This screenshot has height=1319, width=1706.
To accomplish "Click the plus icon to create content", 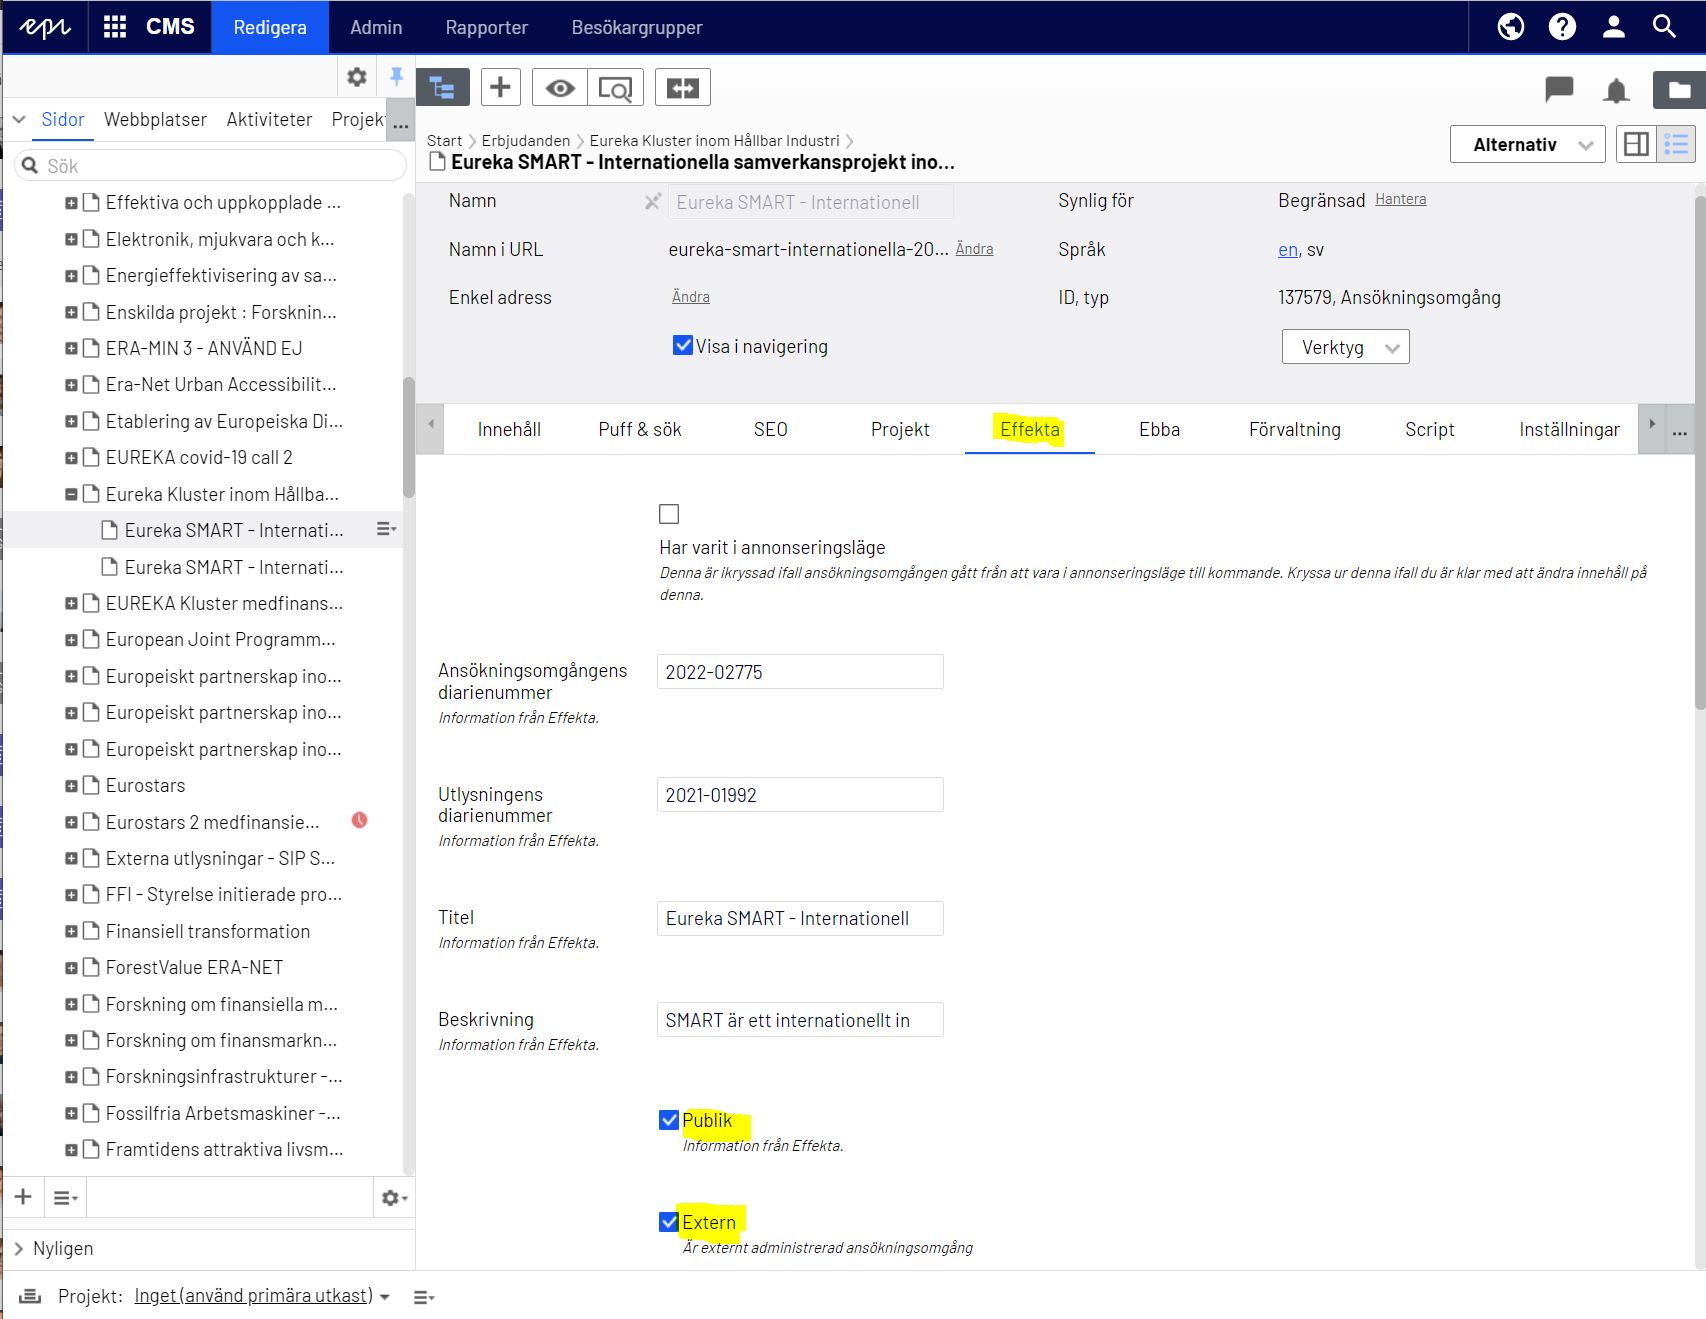I will click(501, 88).
